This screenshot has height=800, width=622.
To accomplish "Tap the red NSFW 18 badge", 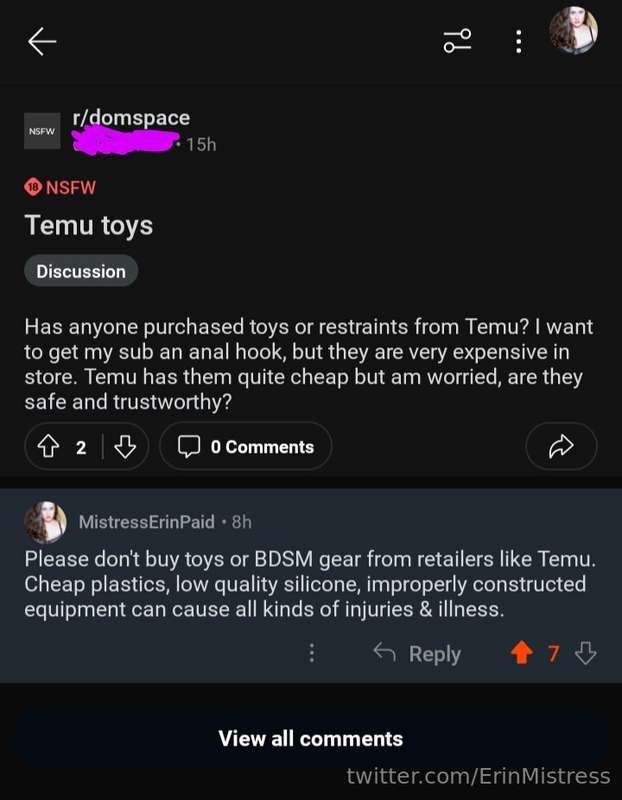I will pyautogui.click(x=60, y=187).
